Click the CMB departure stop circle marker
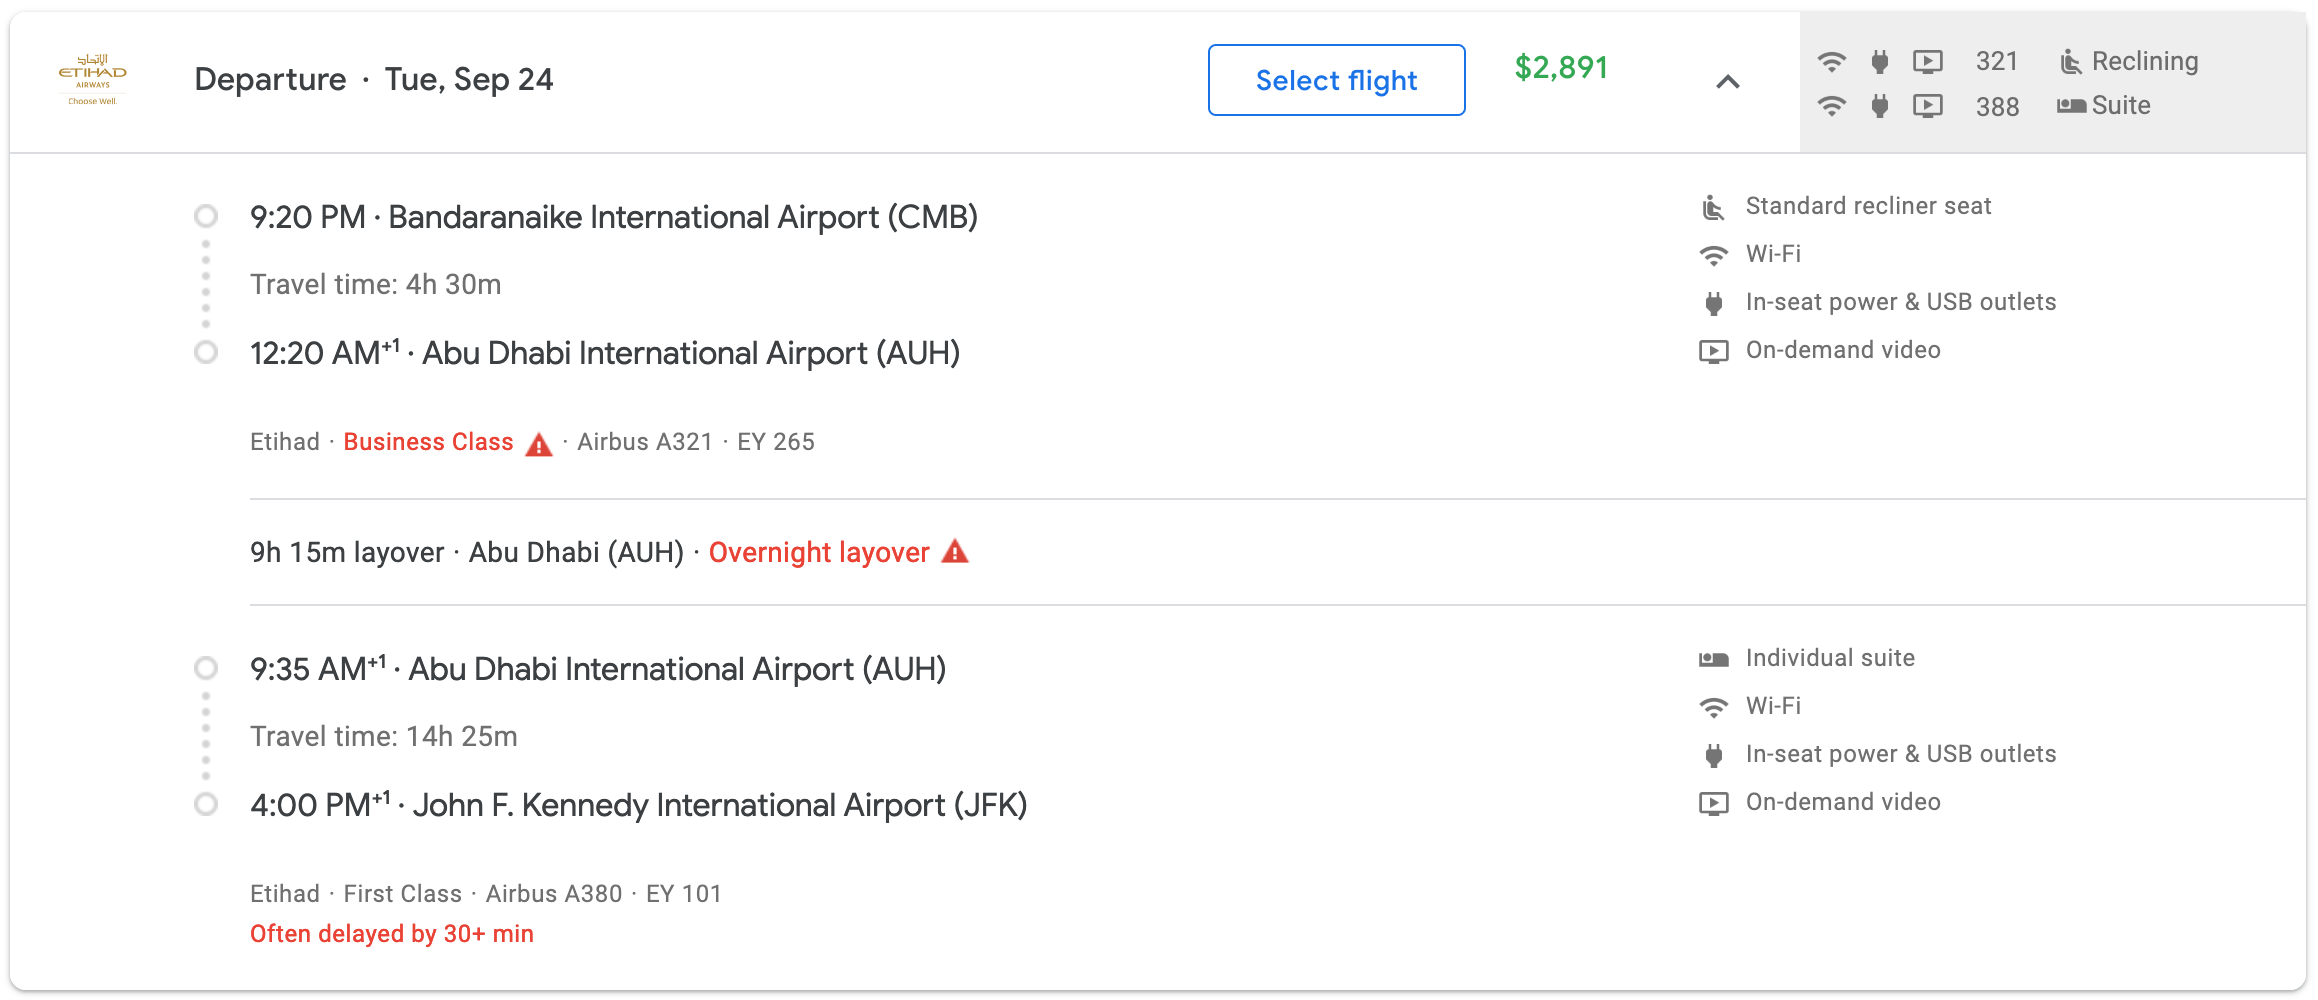 (x=206, y=216)
